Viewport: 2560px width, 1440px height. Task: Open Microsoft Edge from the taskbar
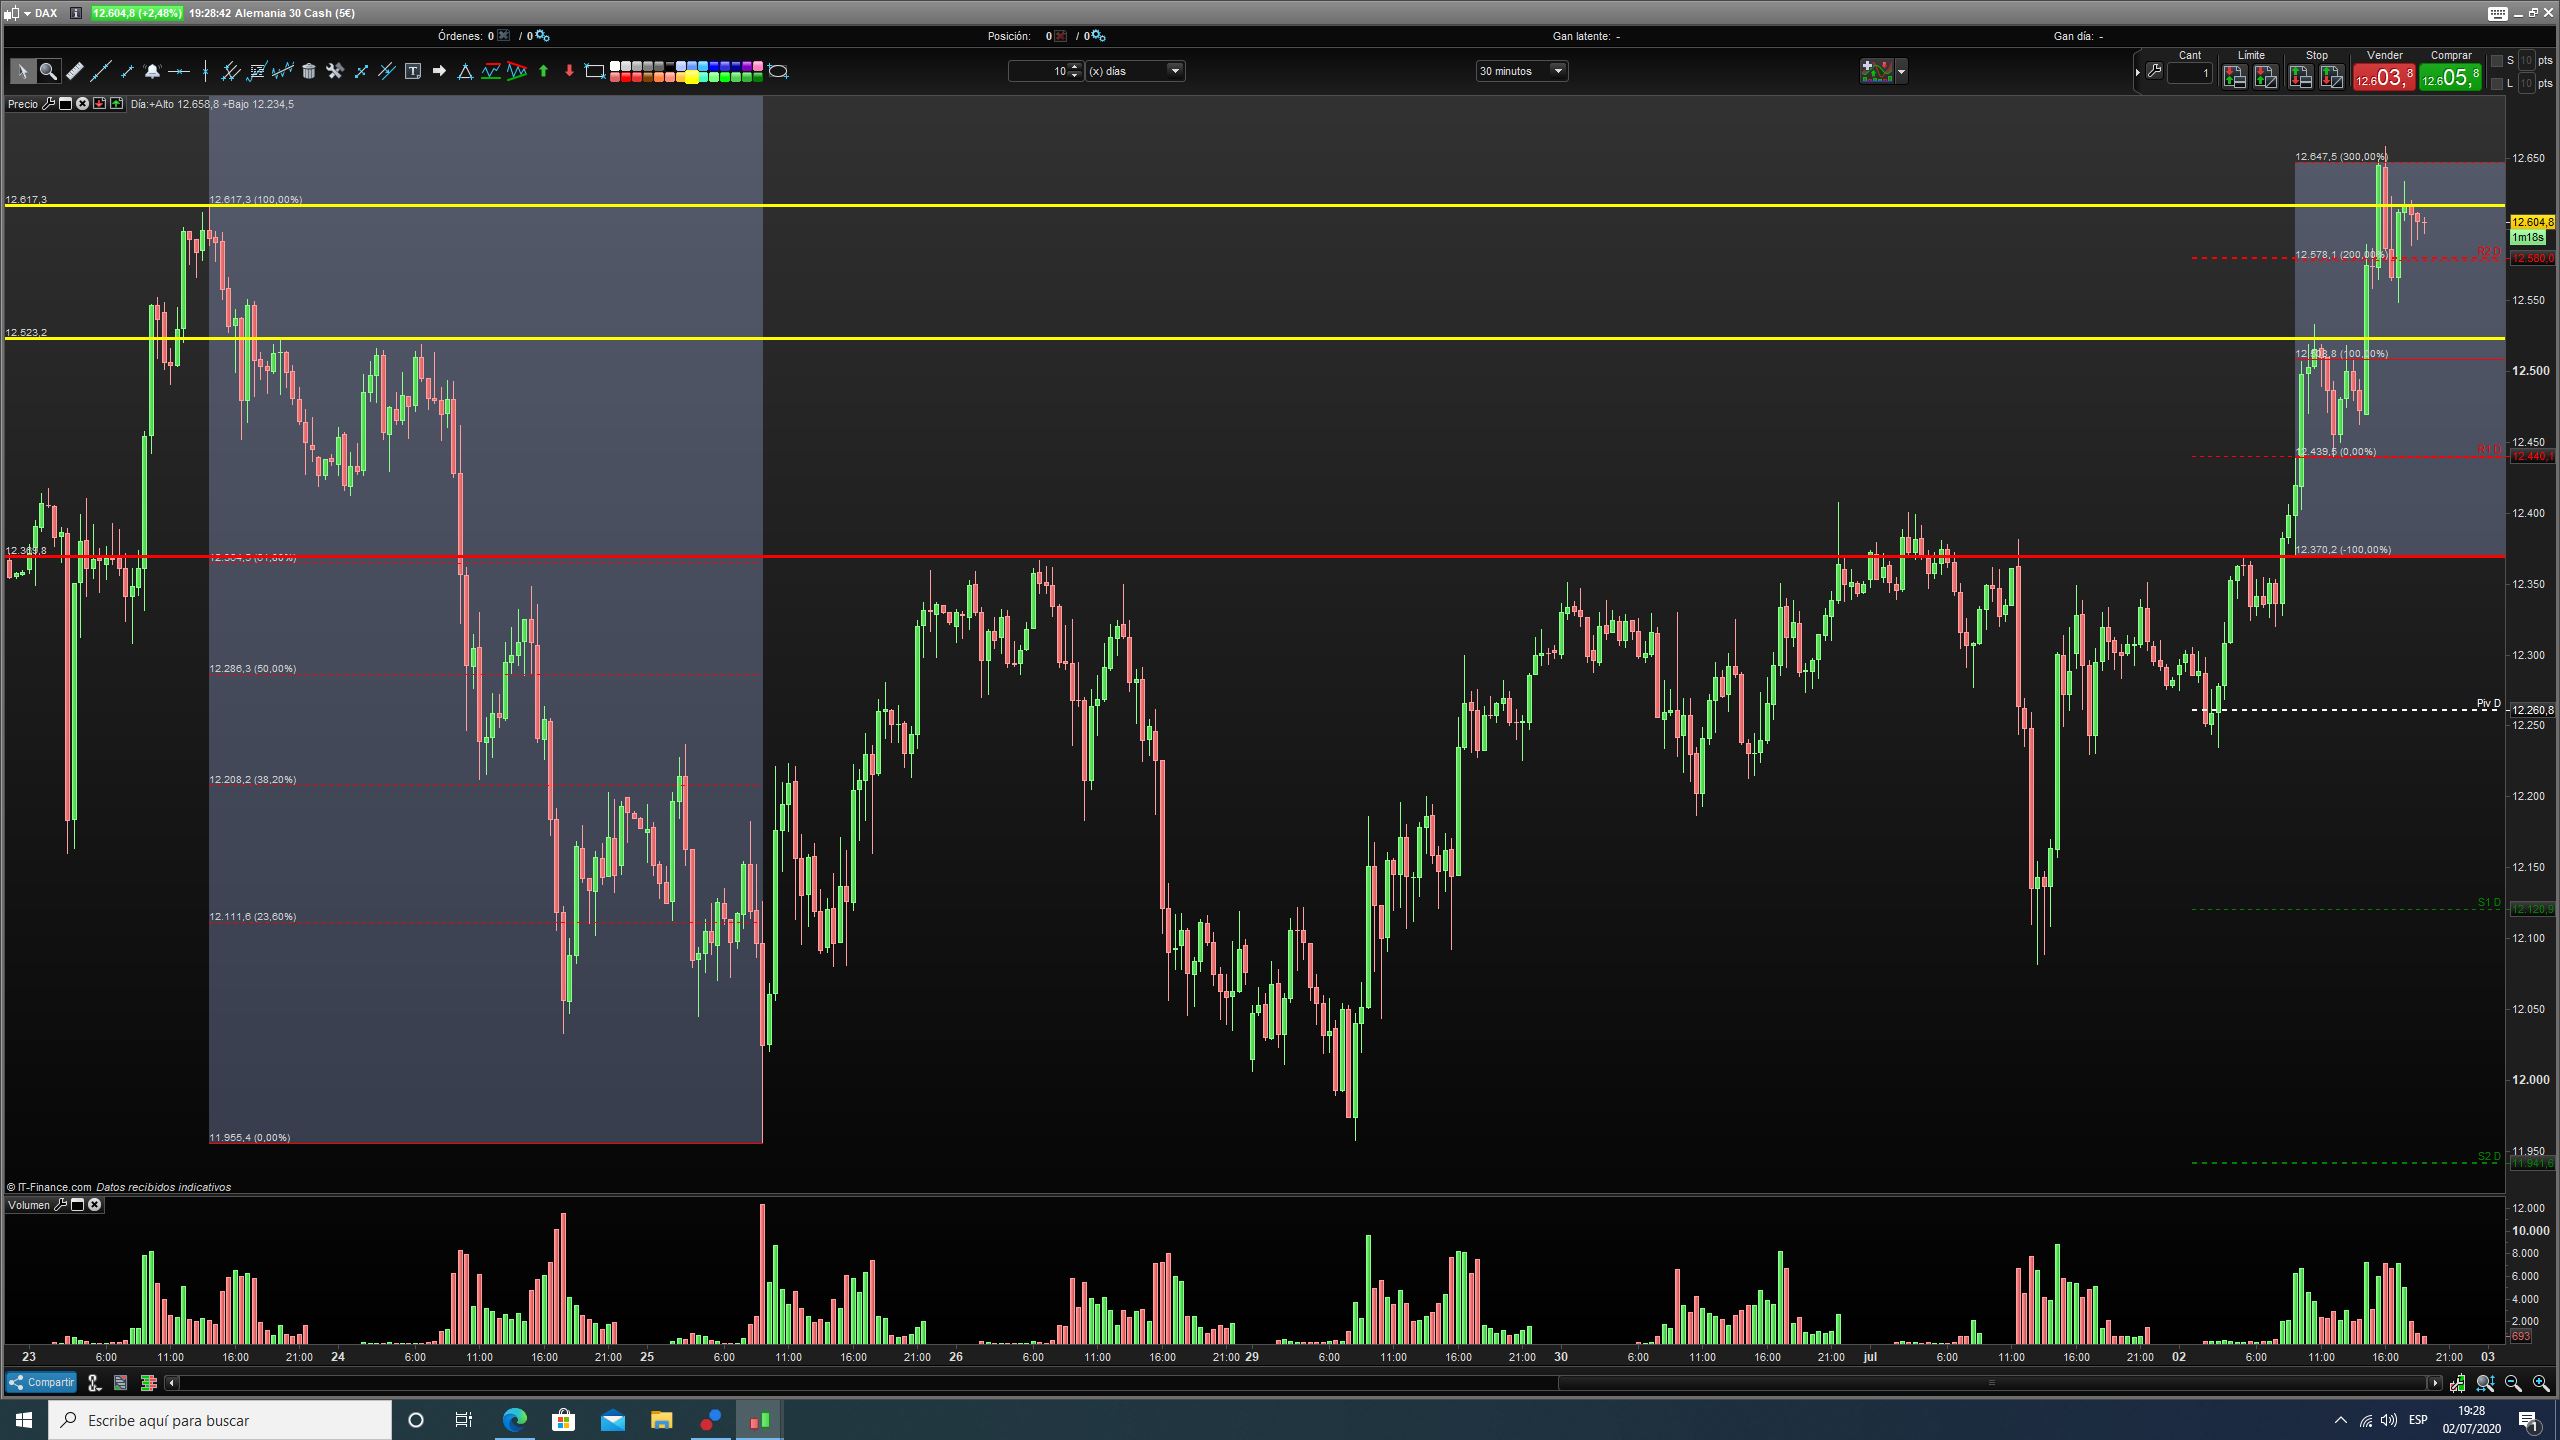coord(514,1420)
